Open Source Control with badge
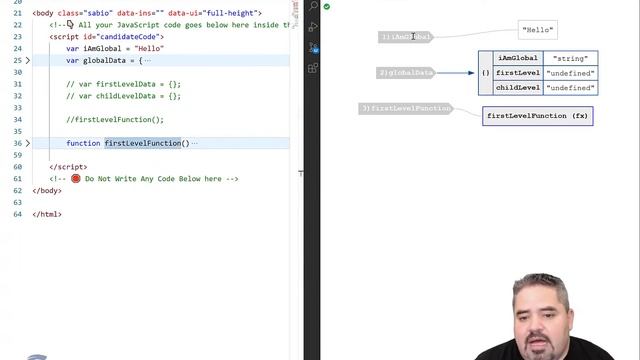The width and height of the screenshot is (640, 360). (x=313, y=47)
